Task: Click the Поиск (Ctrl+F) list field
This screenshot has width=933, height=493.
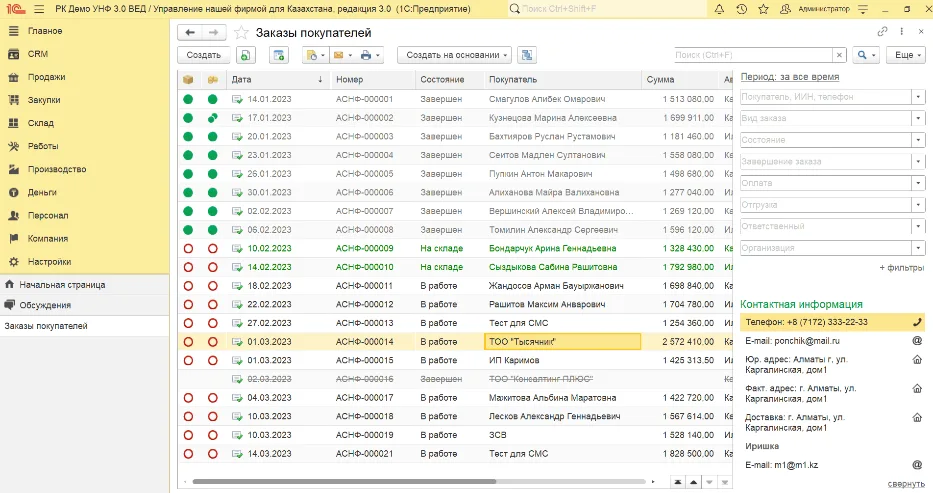Action: pyautogui.click(x=753, y=55)
